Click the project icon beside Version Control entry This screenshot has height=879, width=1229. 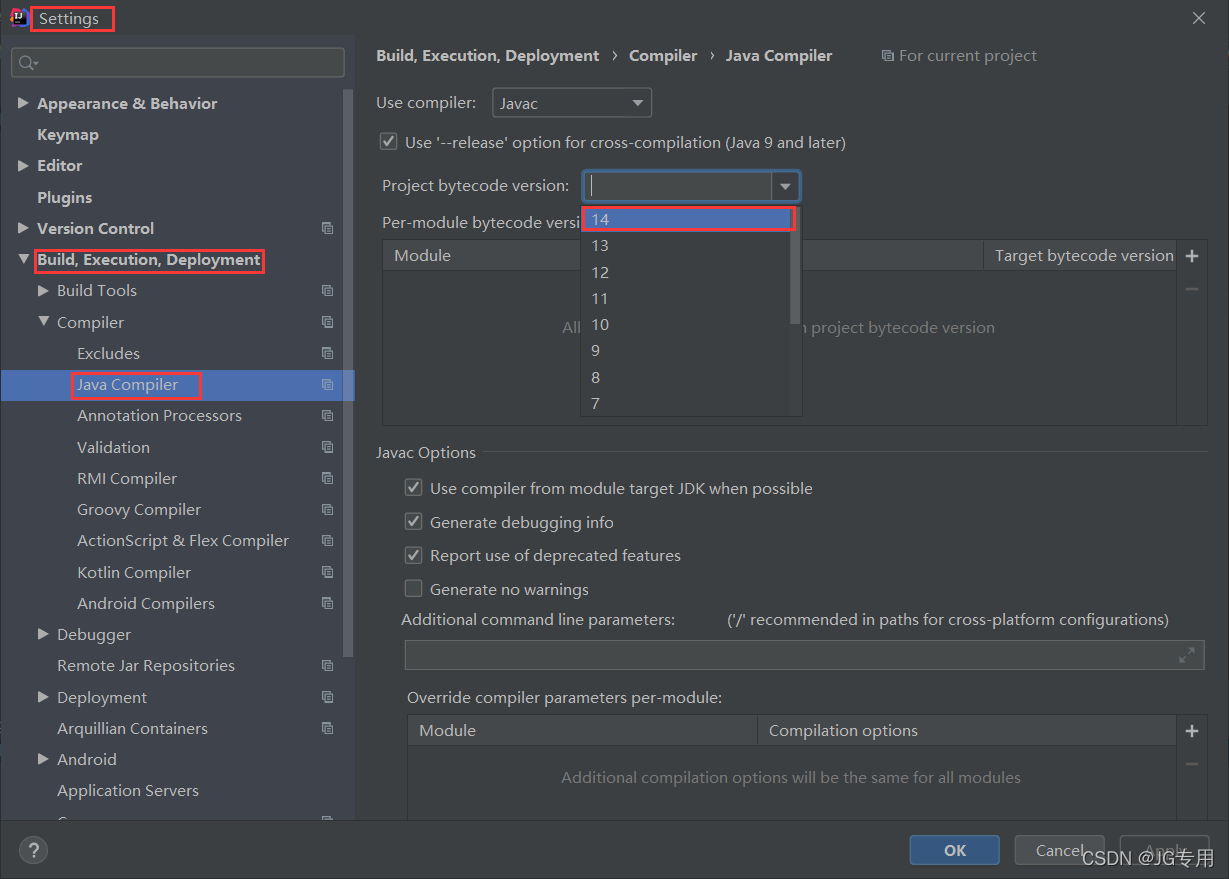coord(327,228)
